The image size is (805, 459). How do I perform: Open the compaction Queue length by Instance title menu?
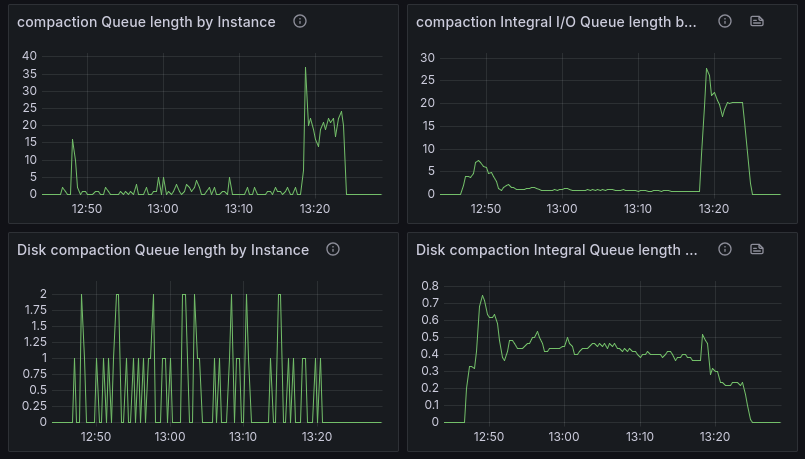[146, 22]
